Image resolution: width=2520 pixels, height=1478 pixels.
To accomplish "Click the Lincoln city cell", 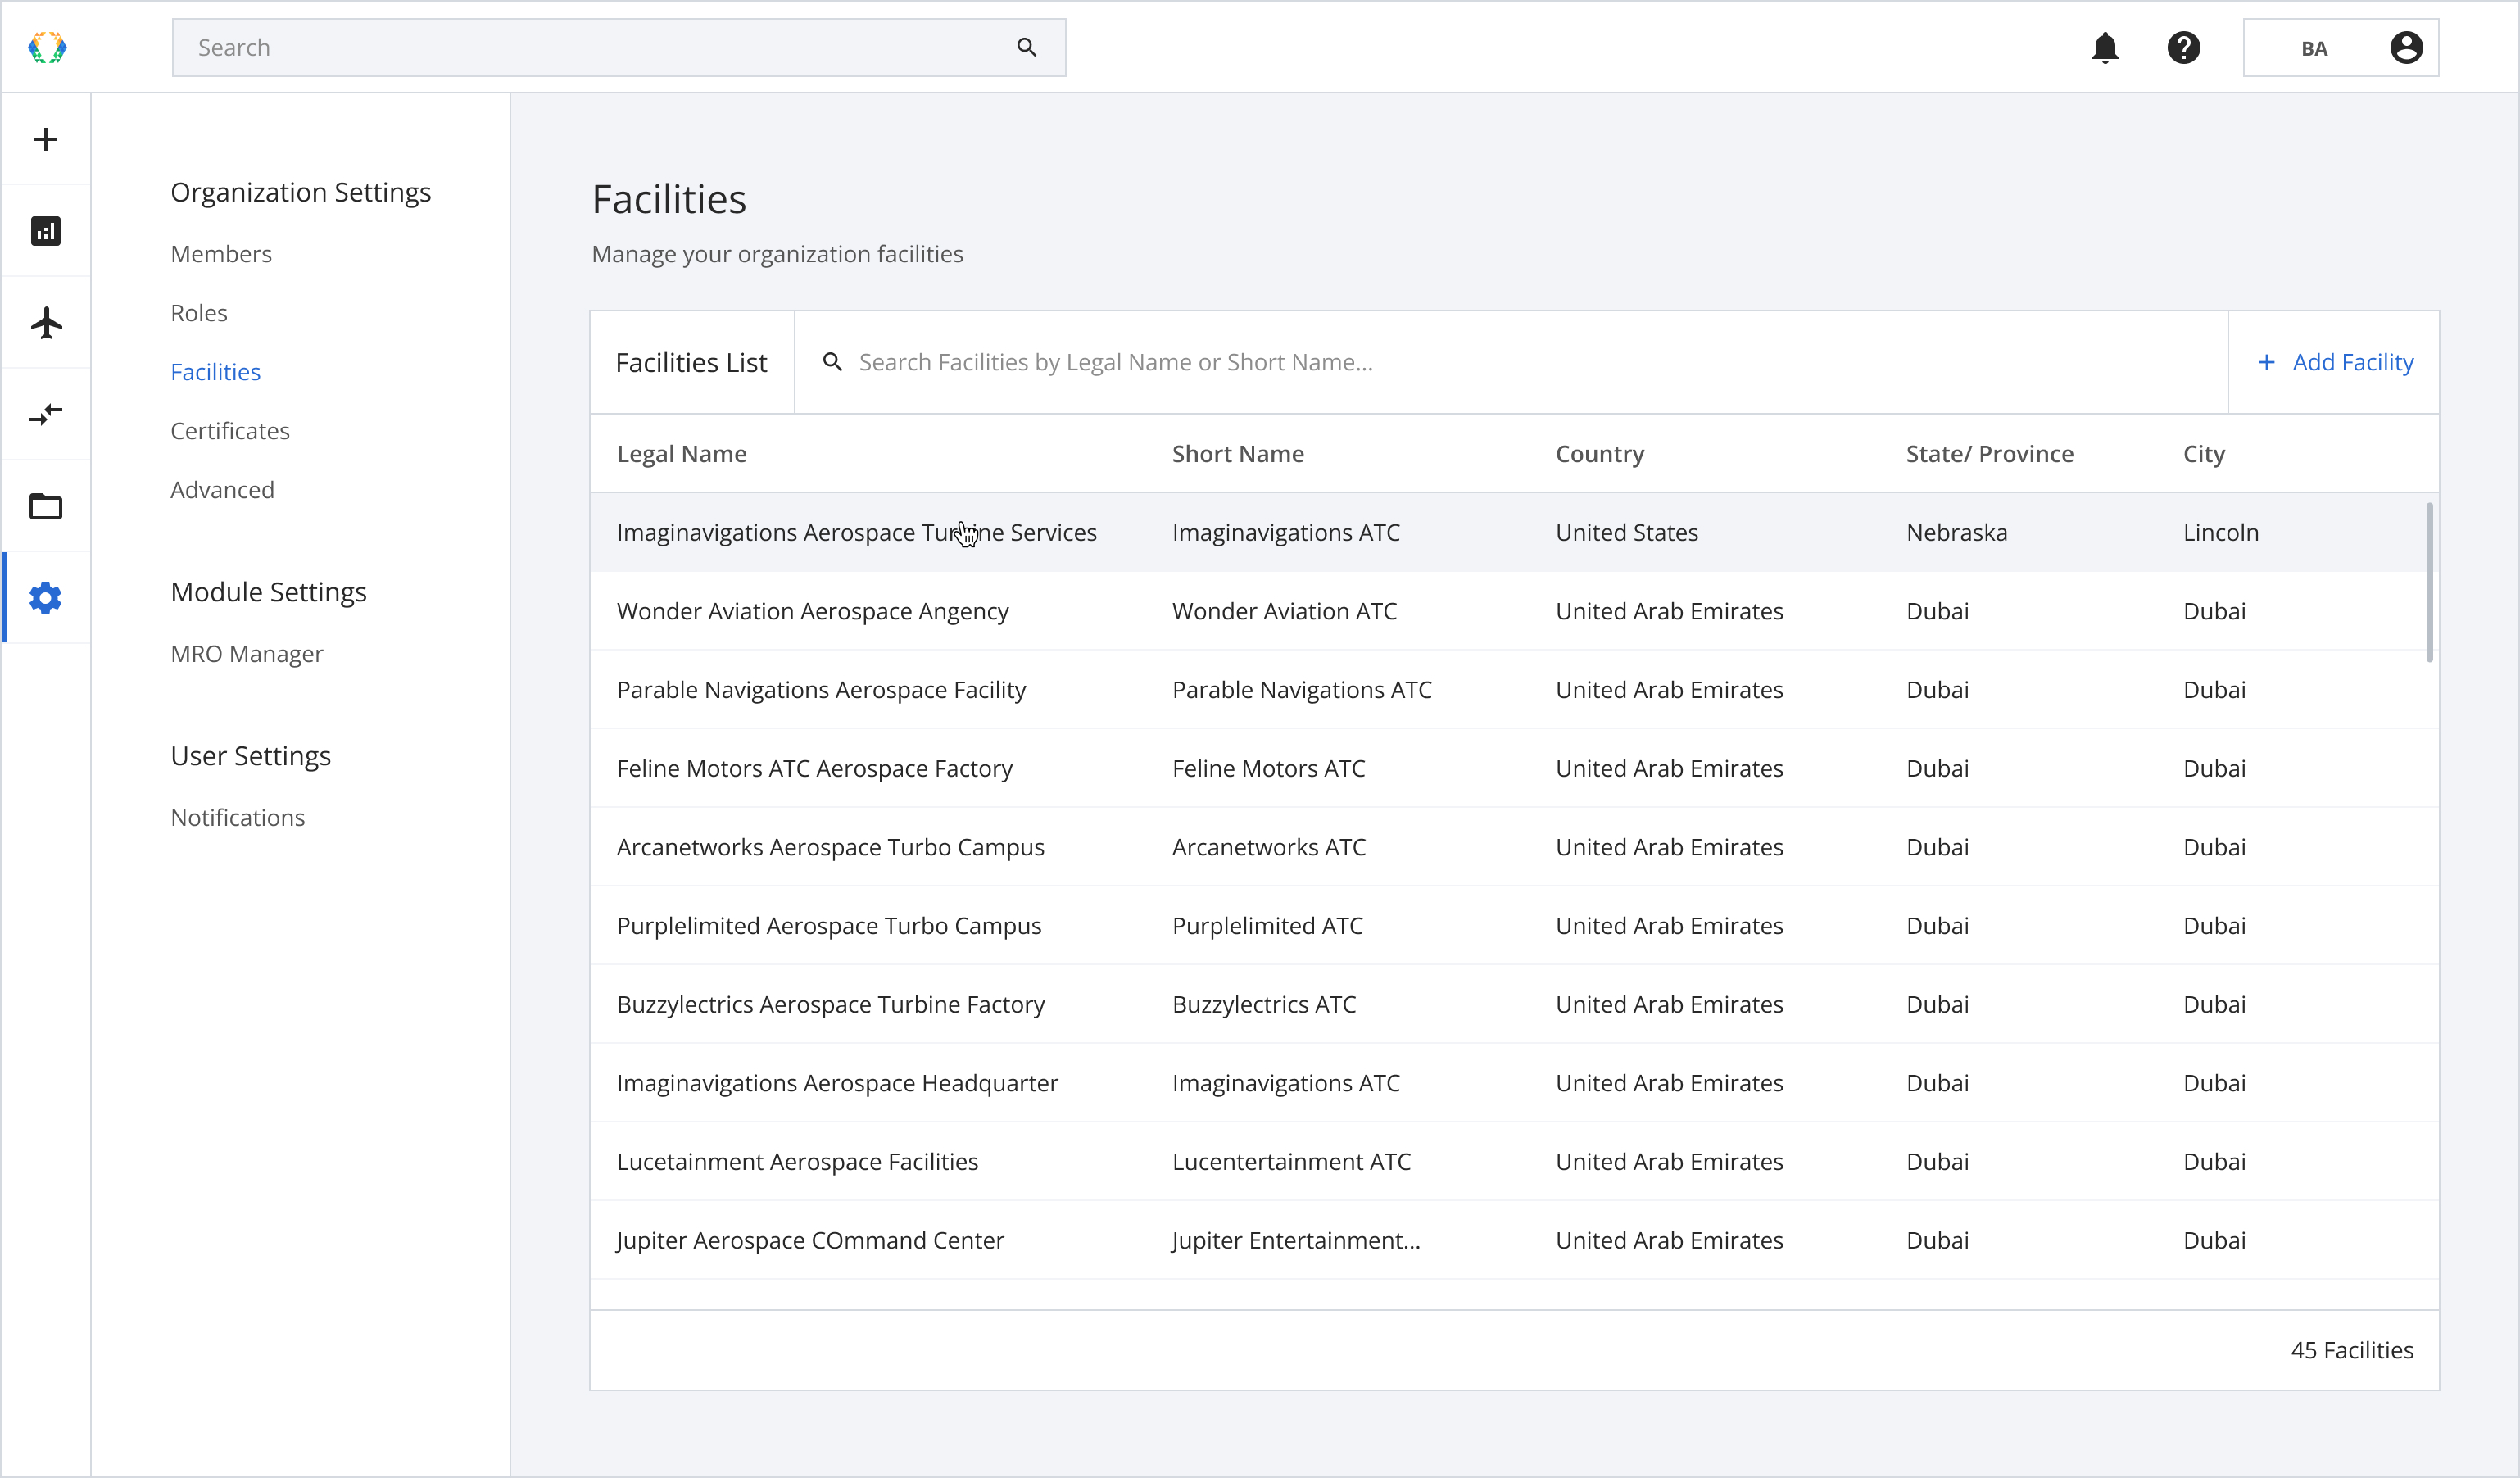I will tap(2221, 533).
